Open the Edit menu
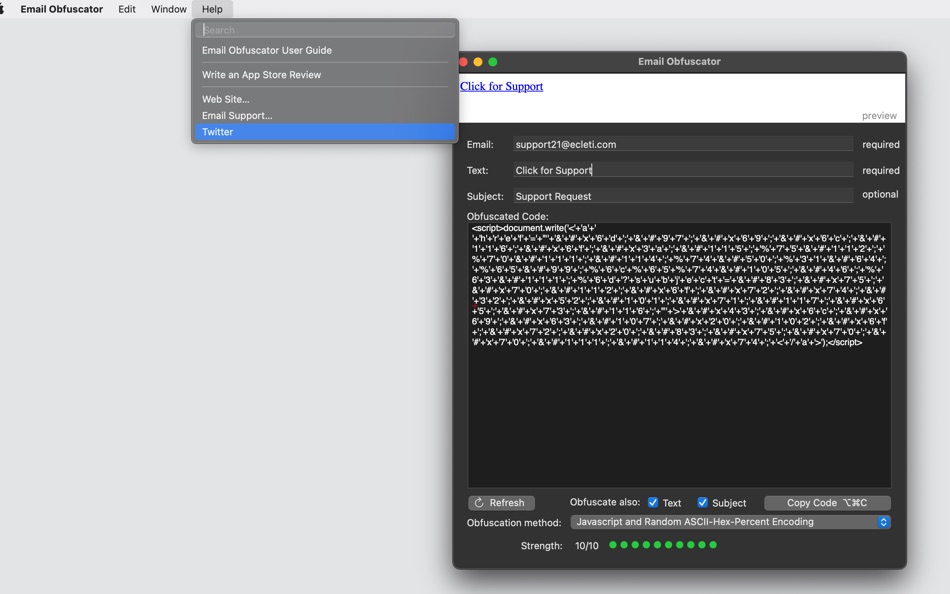 click(127, 9)
